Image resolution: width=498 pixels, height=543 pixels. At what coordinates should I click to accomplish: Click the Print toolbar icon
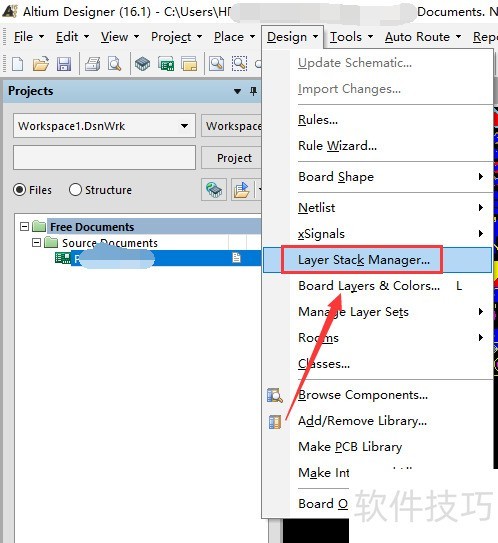[92, 64]
